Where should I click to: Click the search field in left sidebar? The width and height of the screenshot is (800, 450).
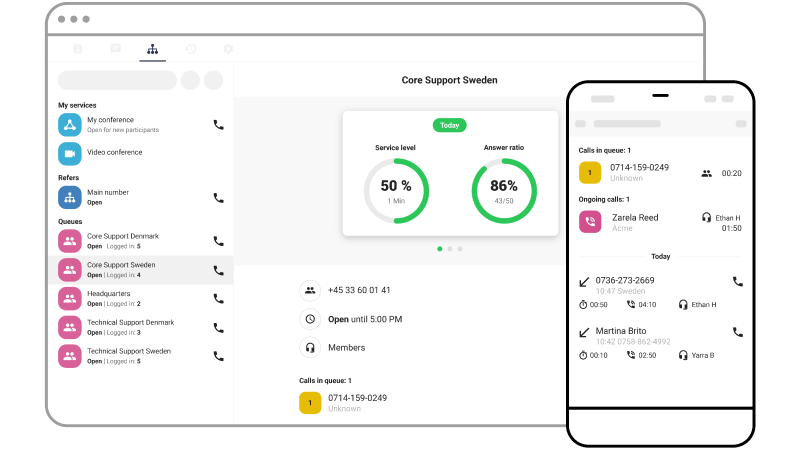tap(117, 80)
